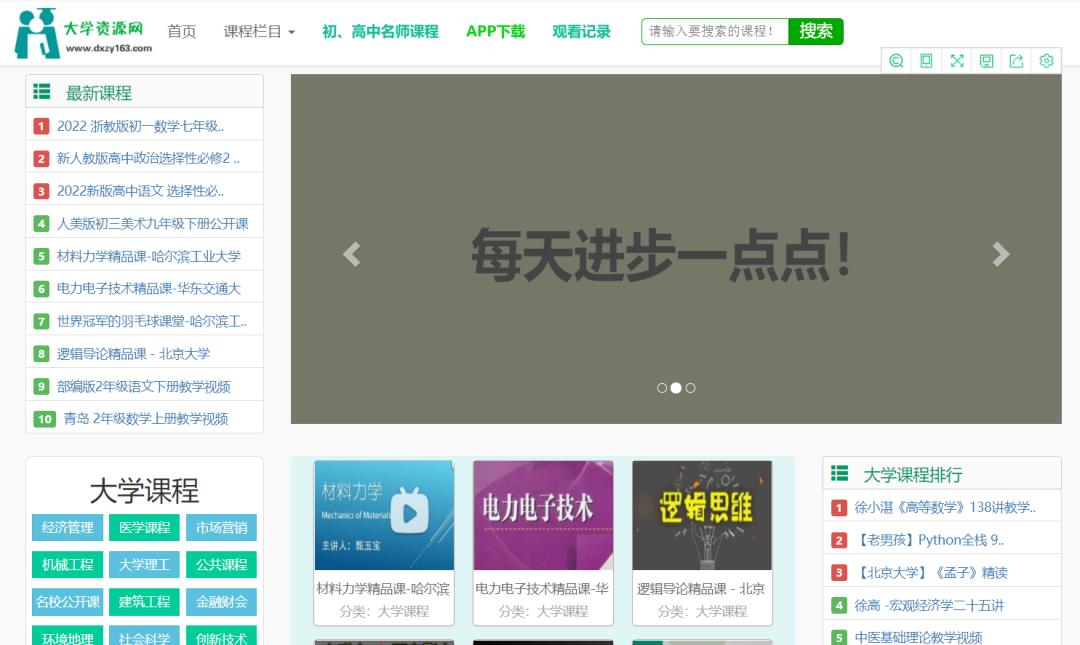The width and height of the screenshot is (1080, 645).
Task: Click the mobile device icon in floating toolbar
Action: pyautogui.click(x=926, y=61)
